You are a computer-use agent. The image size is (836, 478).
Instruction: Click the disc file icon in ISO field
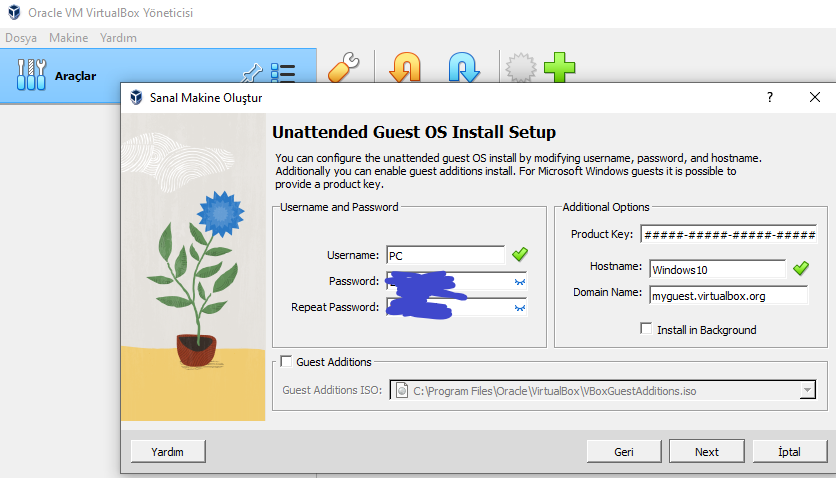pyautogui.click(x=402, y=391)
